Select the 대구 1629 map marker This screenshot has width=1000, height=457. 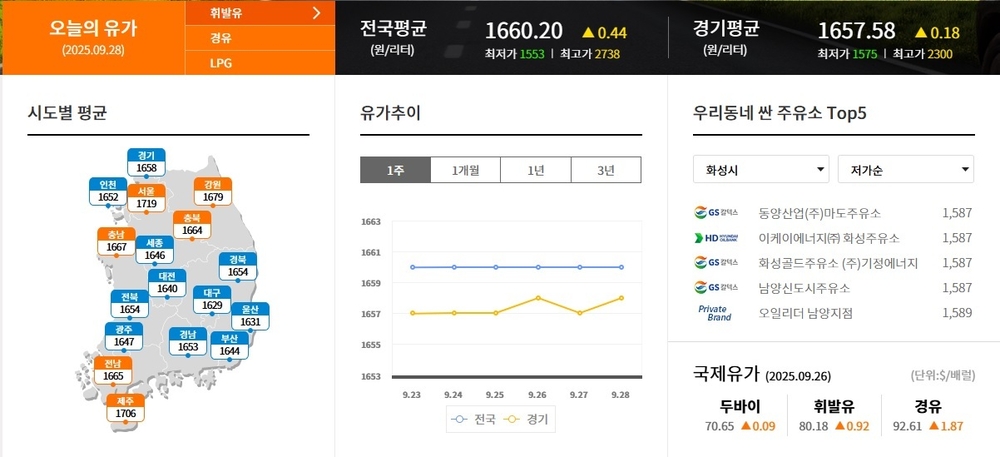point(212,299)
